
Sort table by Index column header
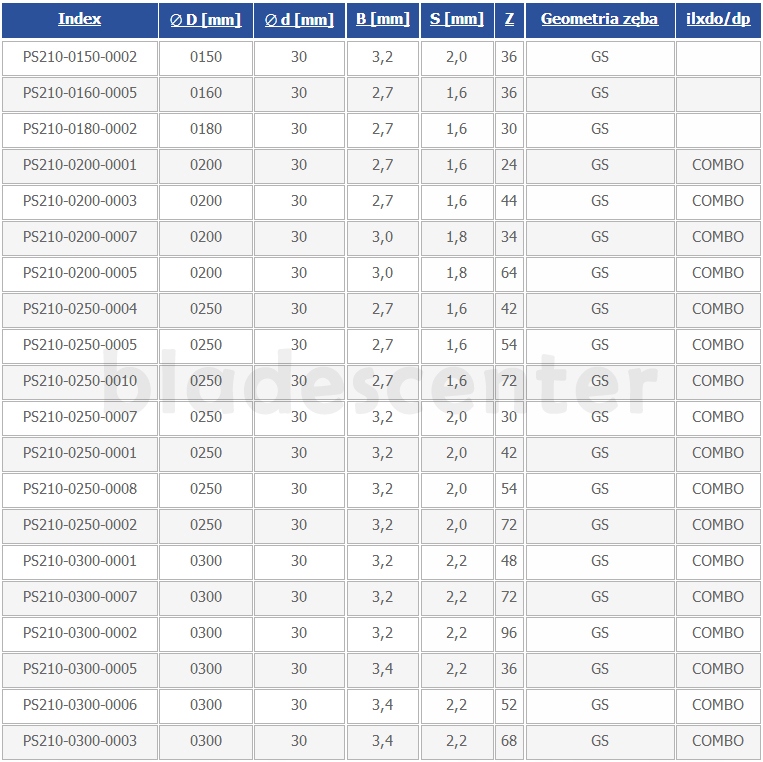pos(79,19)
